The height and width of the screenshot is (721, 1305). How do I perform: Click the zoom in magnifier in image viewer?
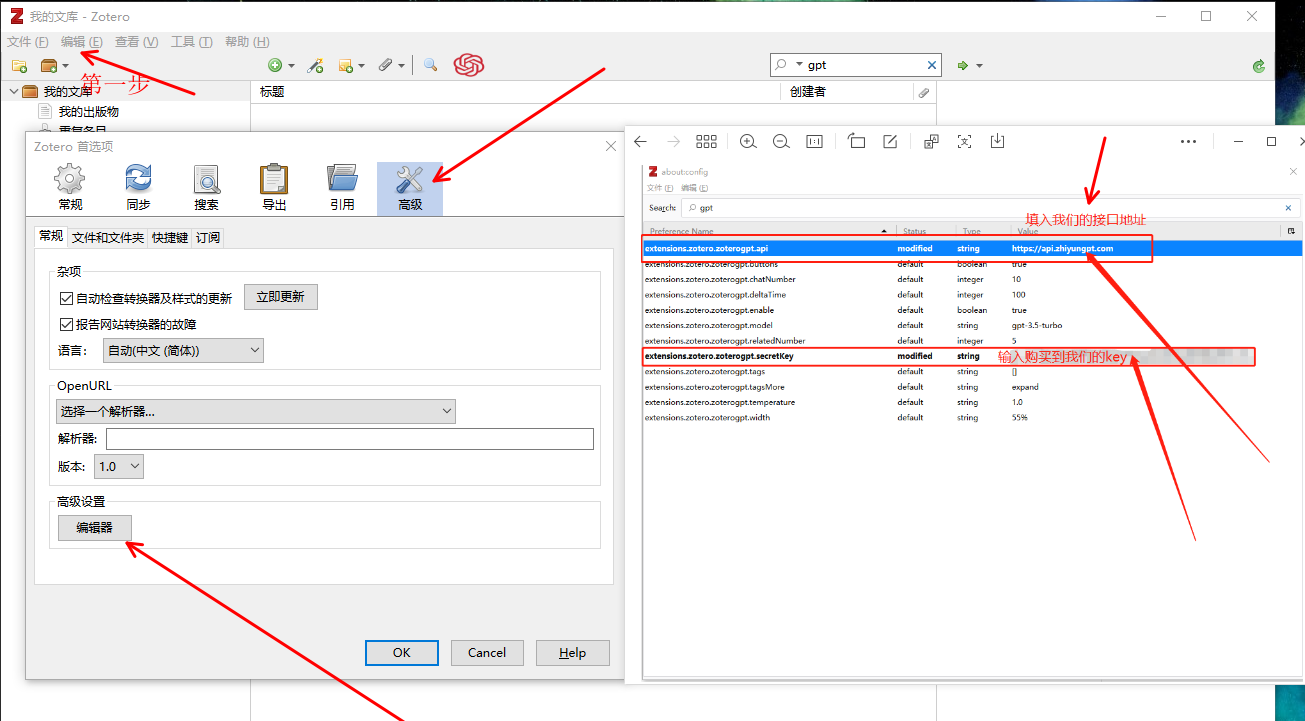748,142
